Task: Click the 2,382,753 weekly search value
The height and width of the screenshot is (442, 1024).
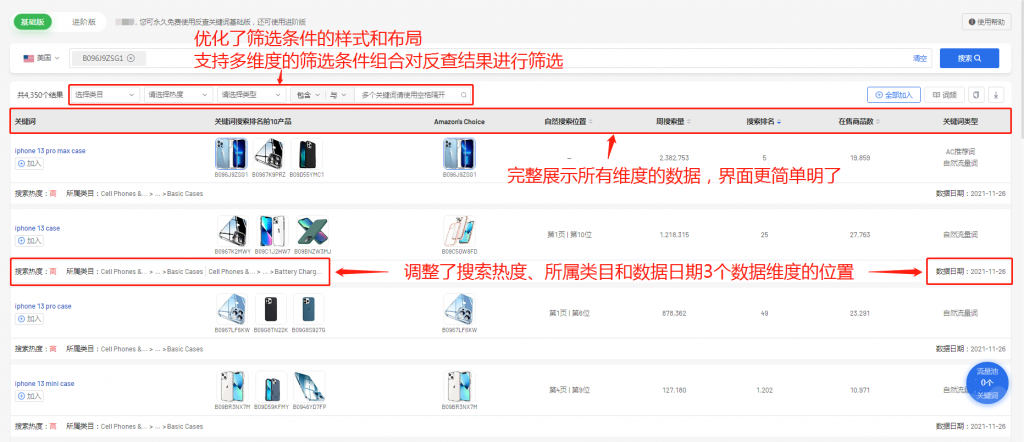Action: coord(675,157)
